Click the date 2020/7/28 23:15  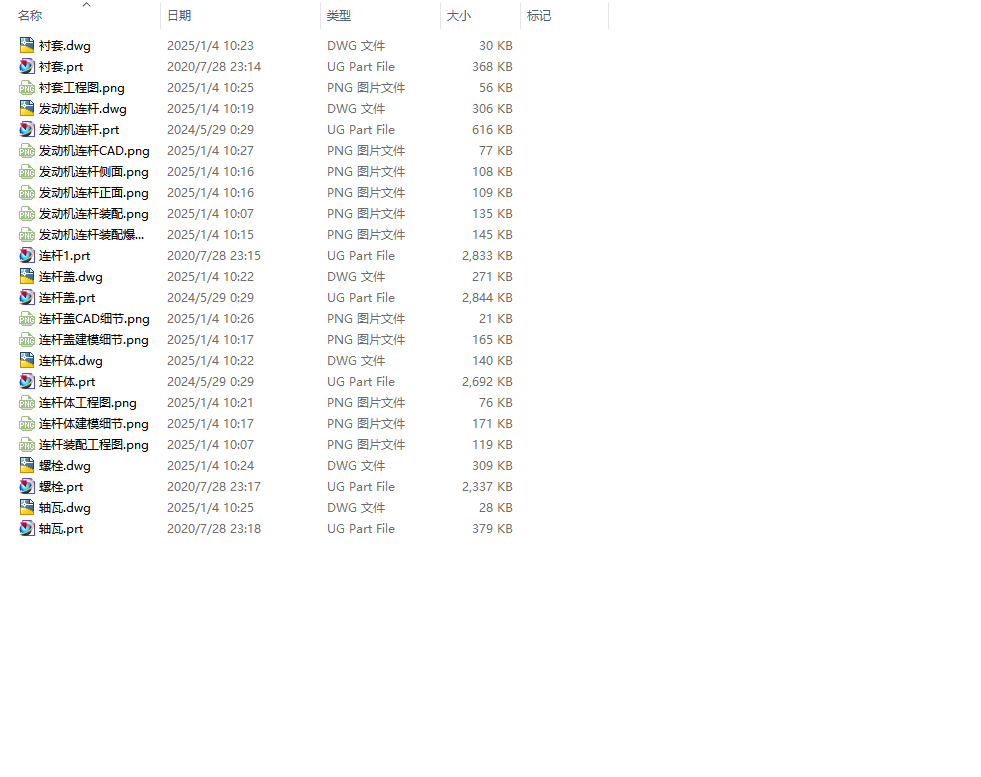(x=213, y=256)
